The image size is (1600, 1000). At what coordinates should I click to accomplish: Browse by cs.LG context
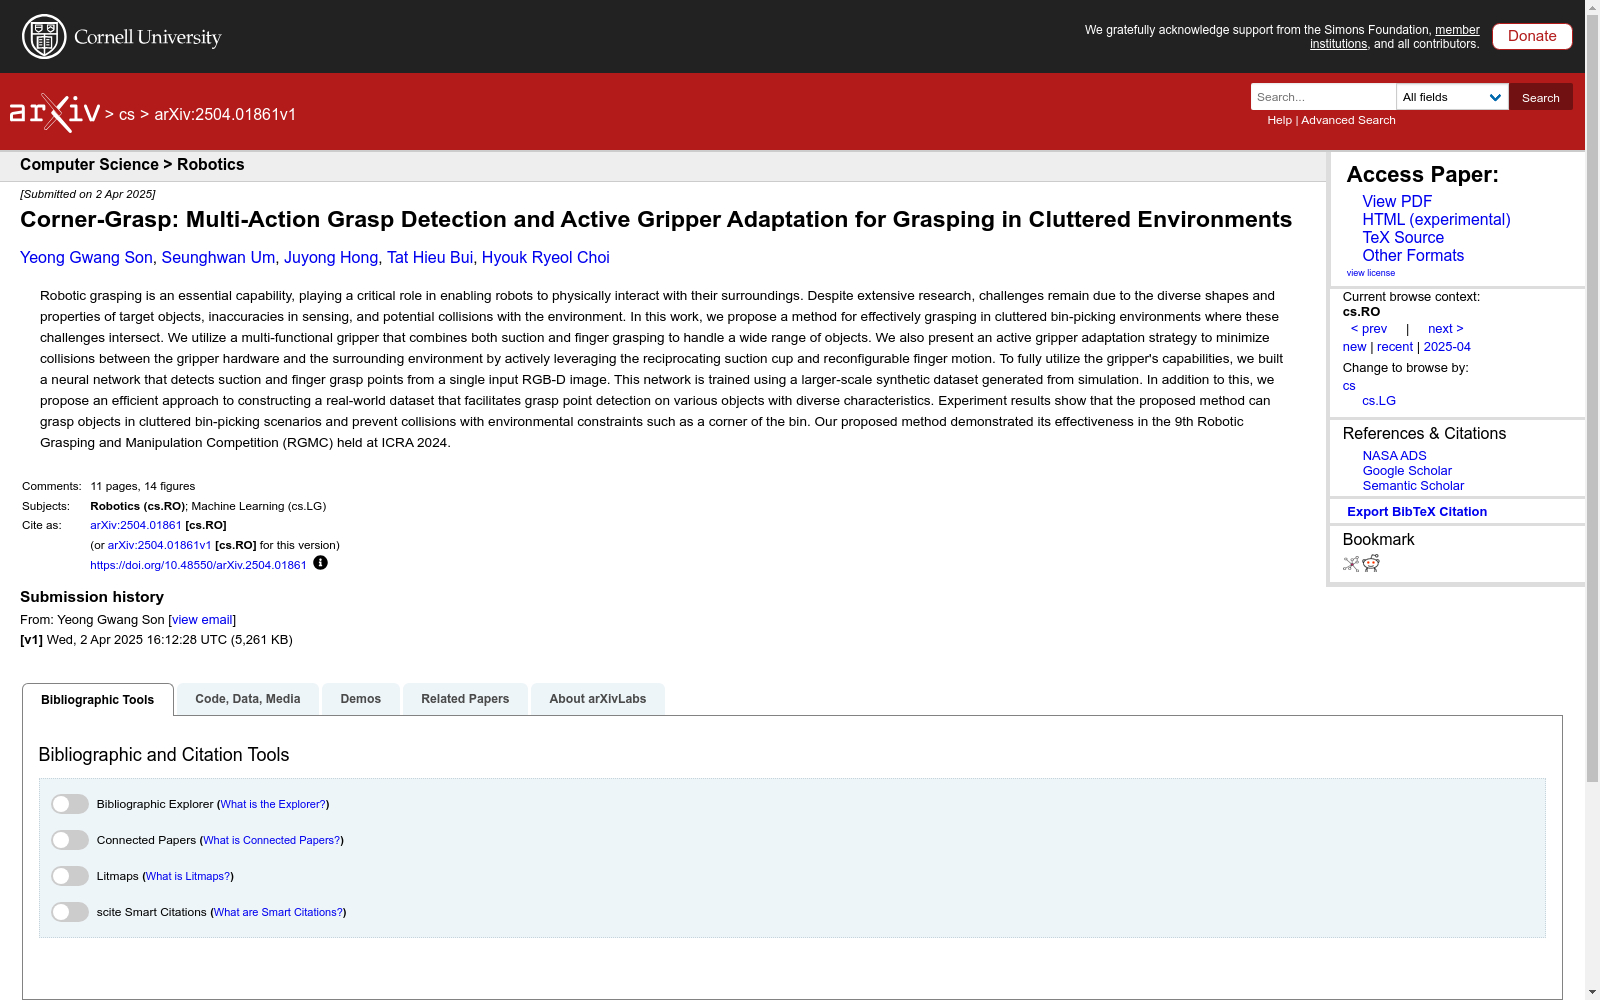[1379, 401]
